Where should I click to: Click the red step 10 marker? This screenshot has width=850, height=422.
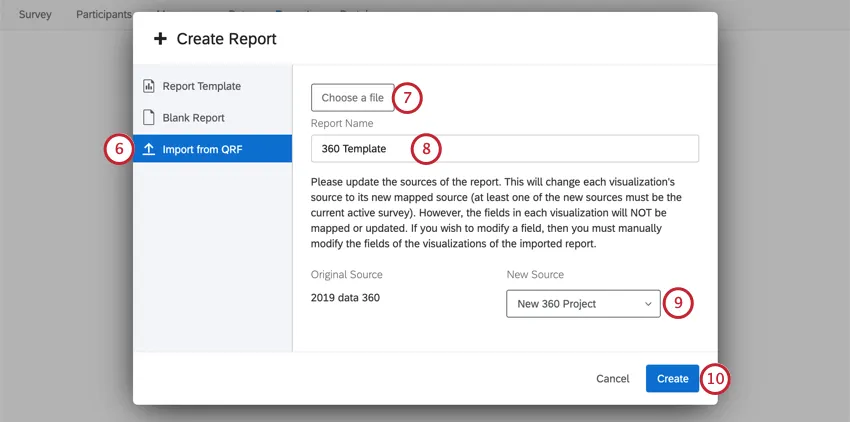[715, 378]
